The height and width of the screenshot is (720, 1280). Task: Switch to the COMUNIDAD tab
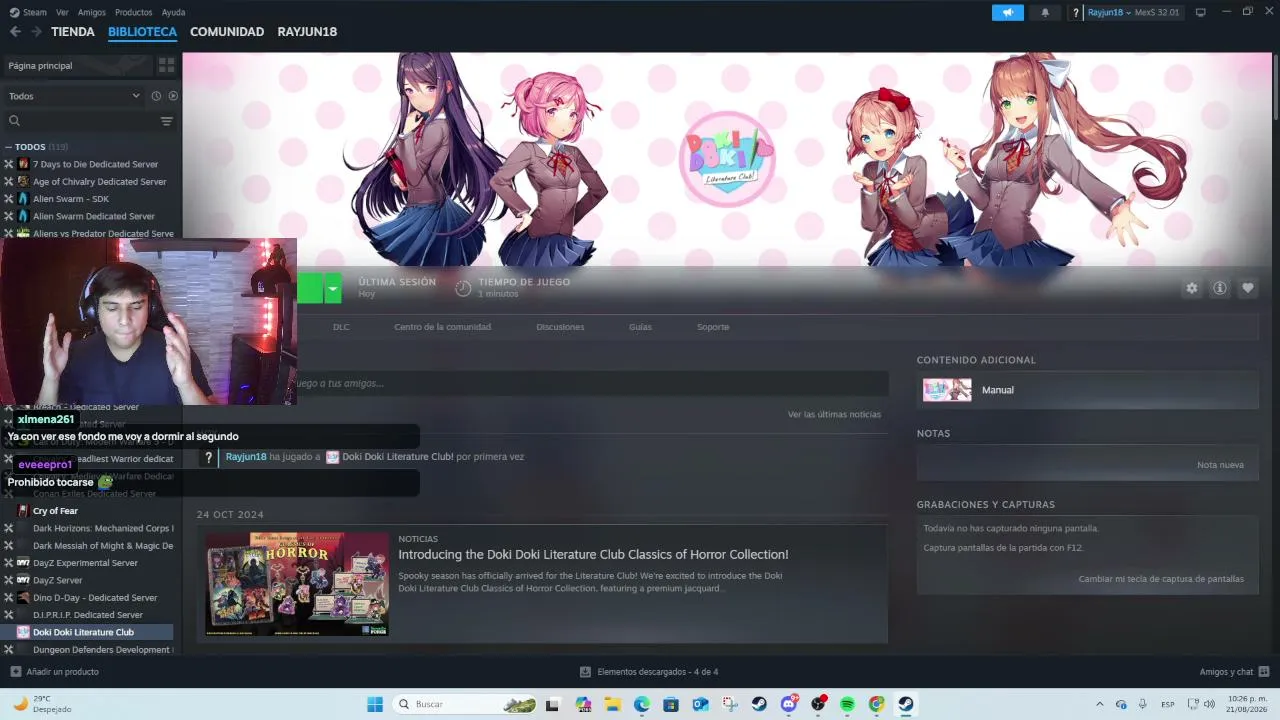(227, 32)
